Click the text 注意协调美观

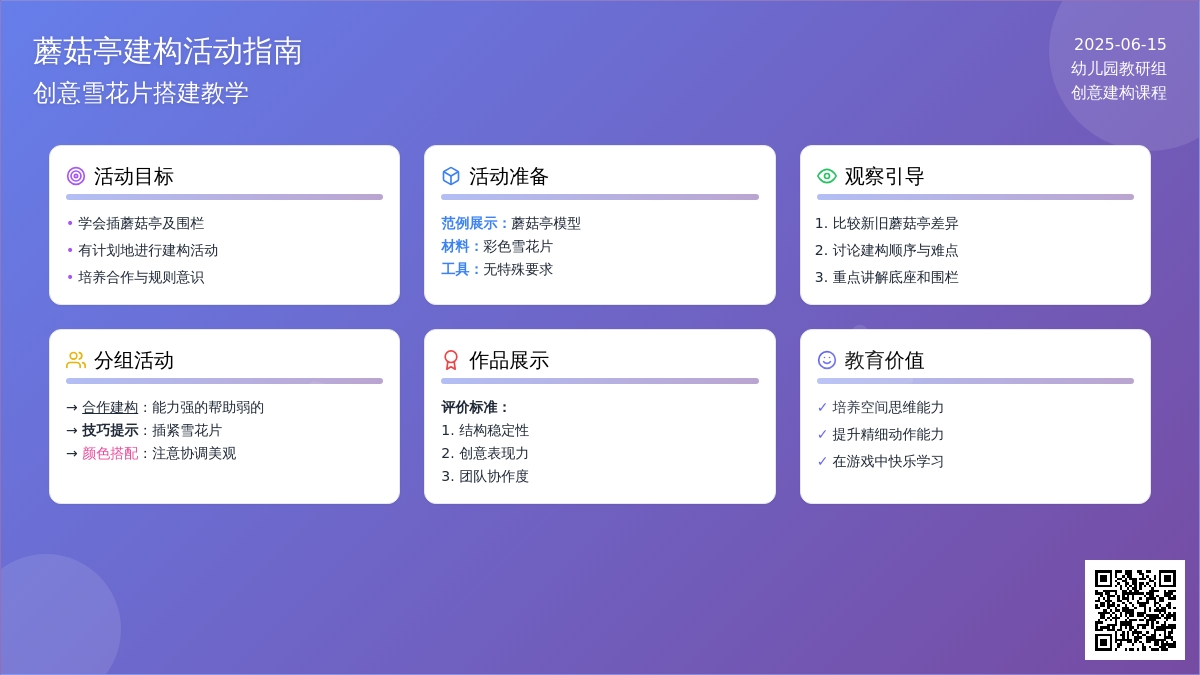pyautogui.click(x=194, y=453)
